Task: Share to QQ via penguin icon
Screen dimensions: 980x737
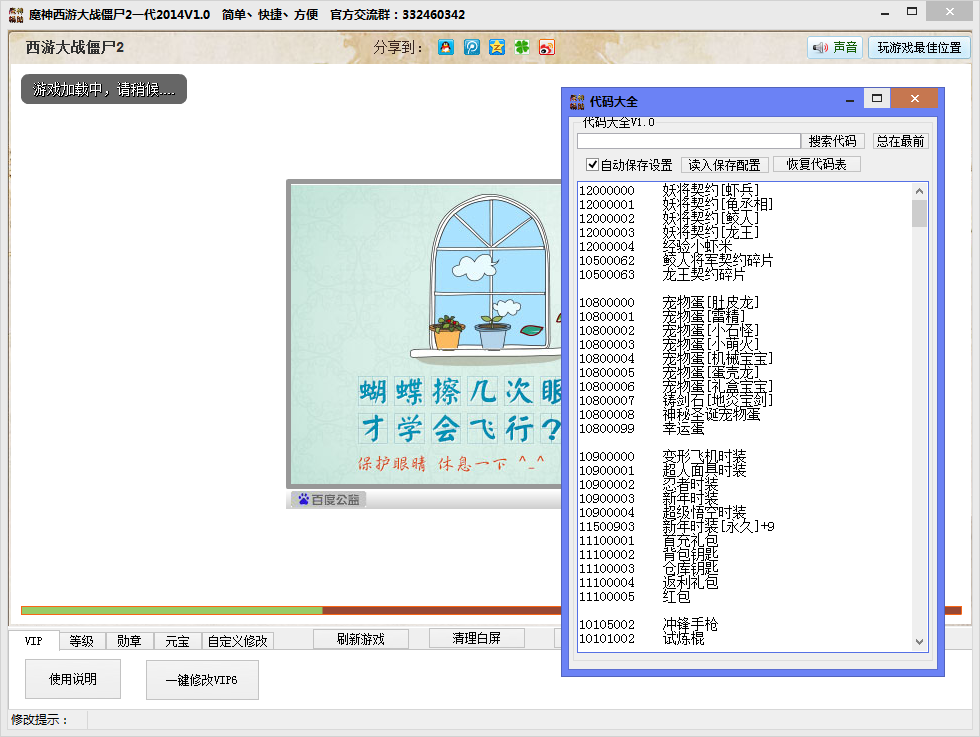Action: [x=446, y=48]
